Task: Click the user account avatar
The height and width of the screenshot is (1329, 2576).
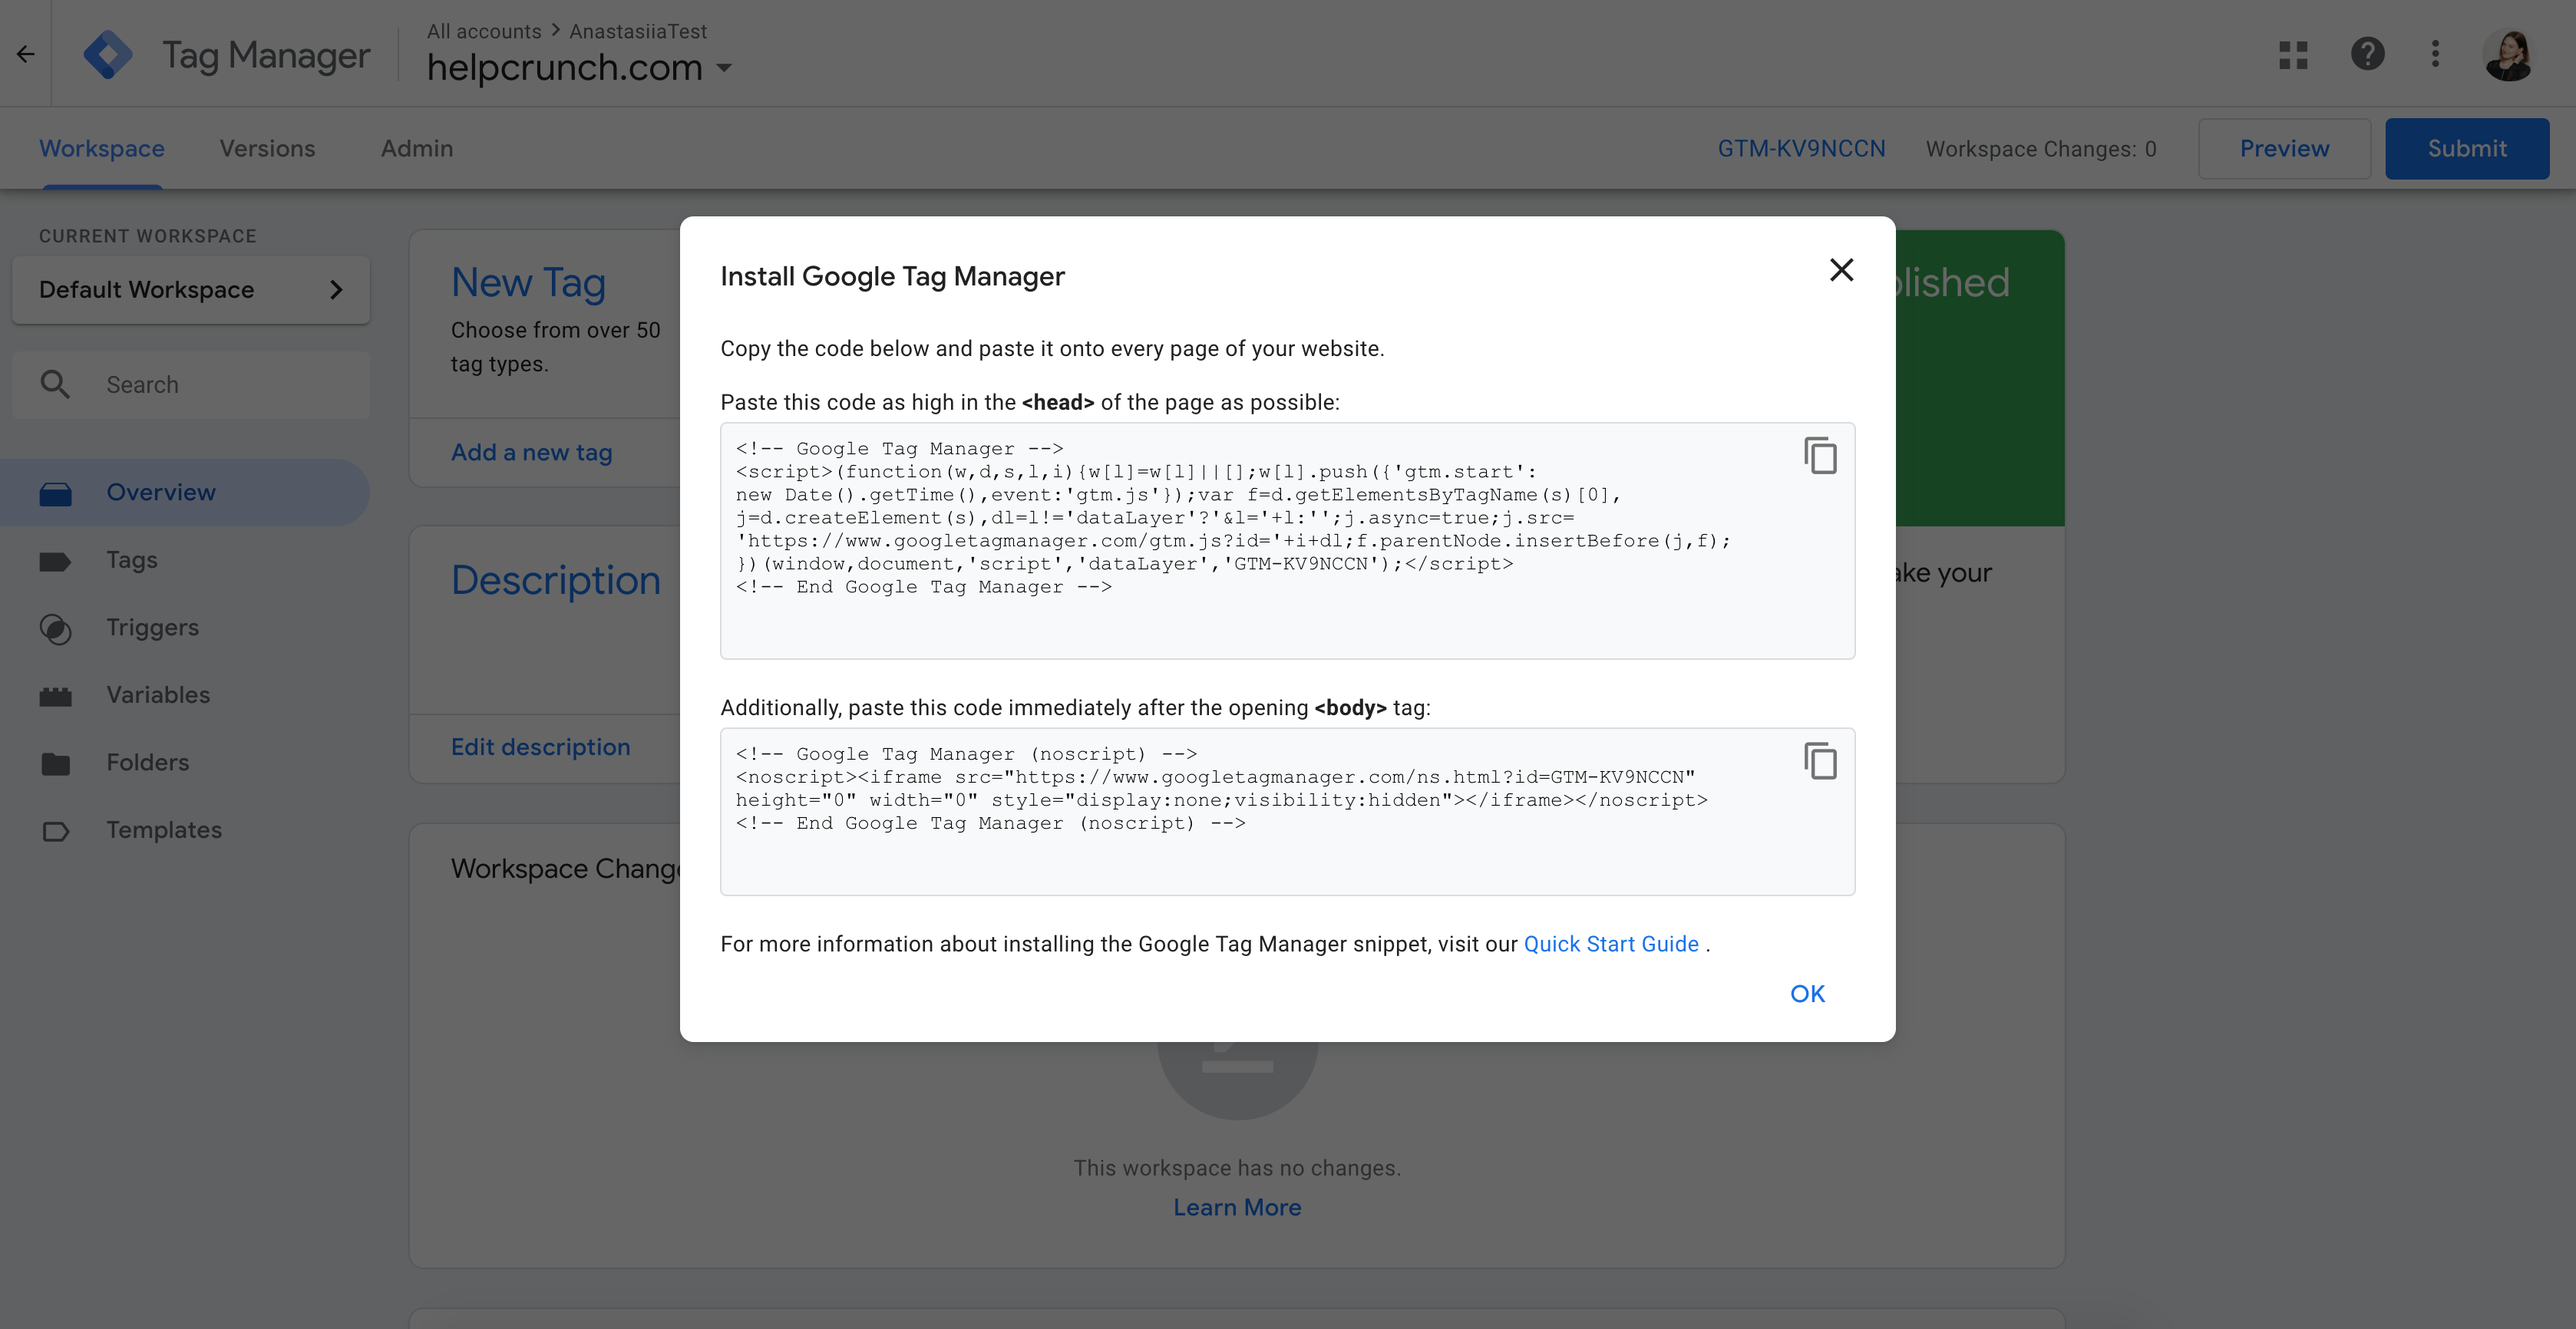Action: click(2509, 54)
